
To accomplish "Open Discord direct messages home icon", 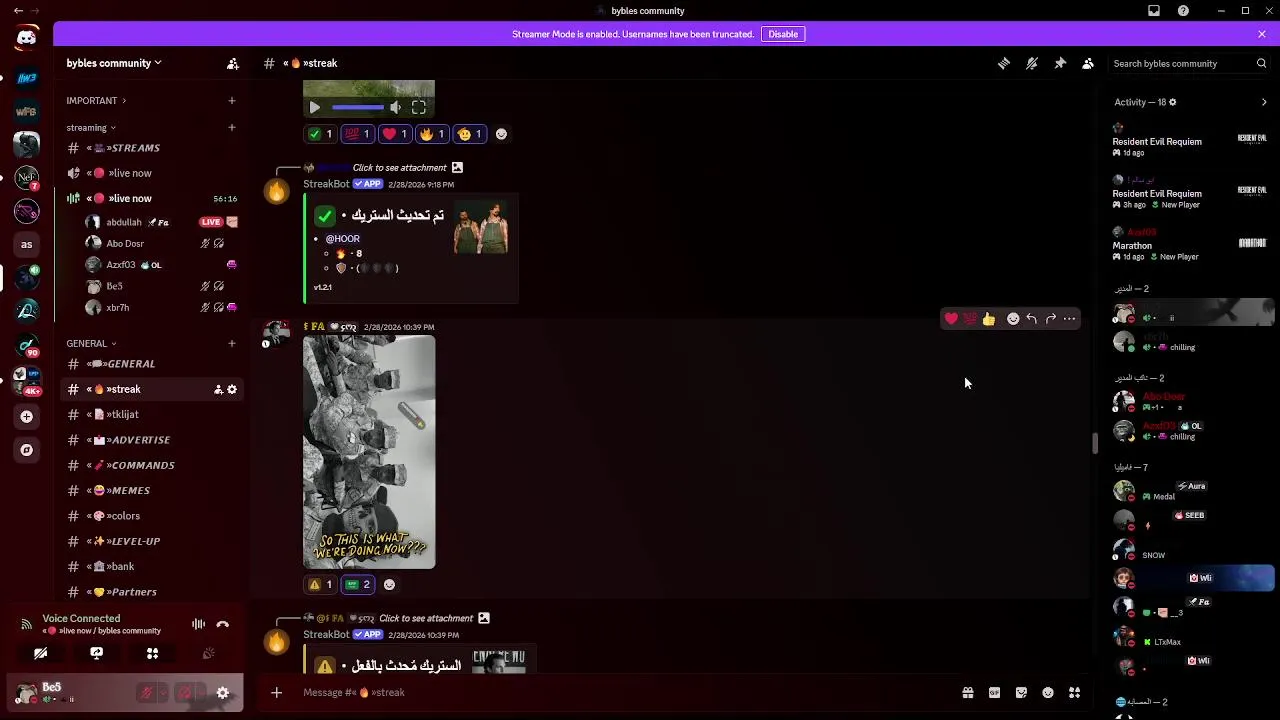I will [x=27, y=38].
